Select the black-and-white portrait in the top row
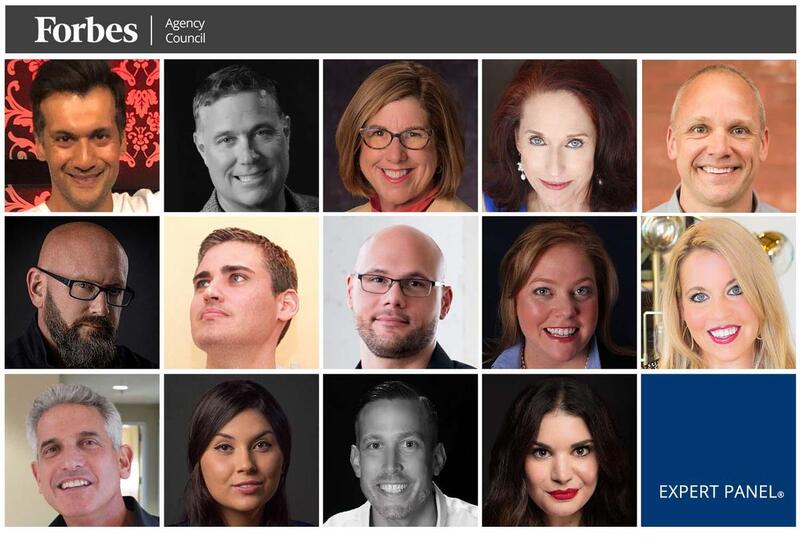 coord(241,136)
